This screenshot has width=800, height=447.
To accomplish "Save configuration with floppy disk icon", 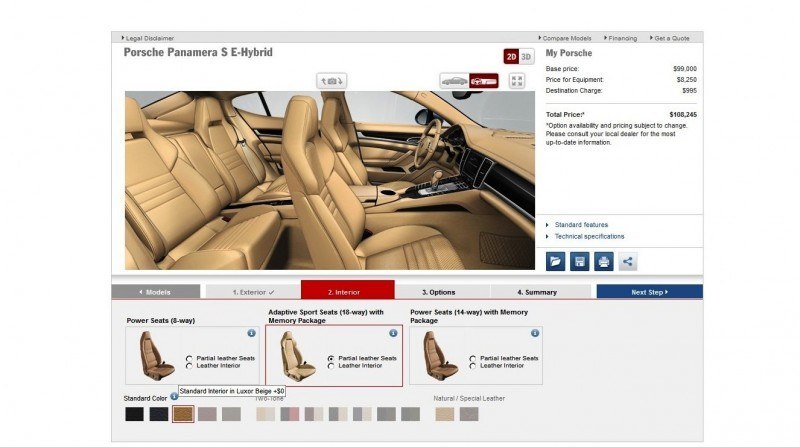I will [580, 262].
